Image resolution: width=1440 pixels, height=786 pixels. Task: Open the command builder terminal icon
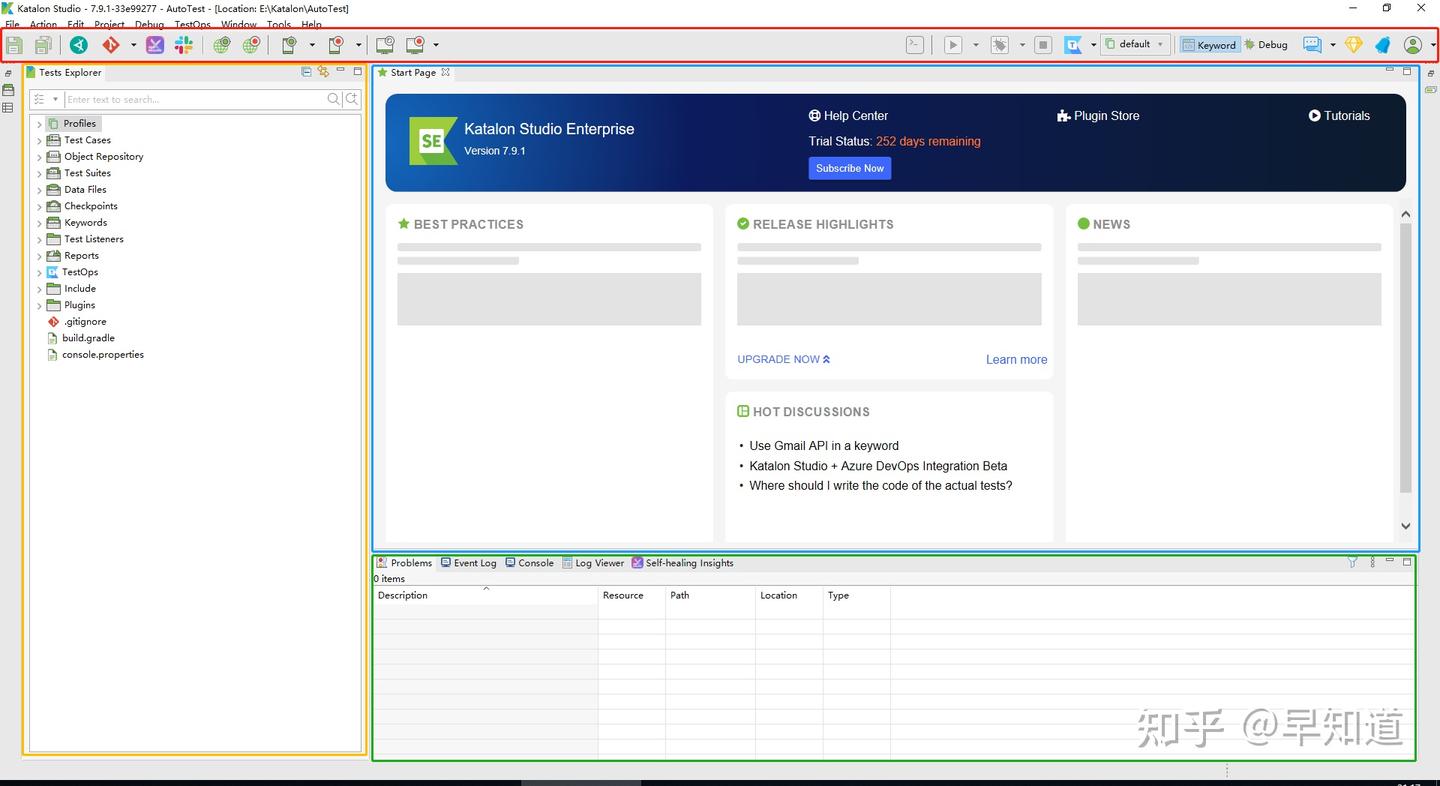(915, 45)
